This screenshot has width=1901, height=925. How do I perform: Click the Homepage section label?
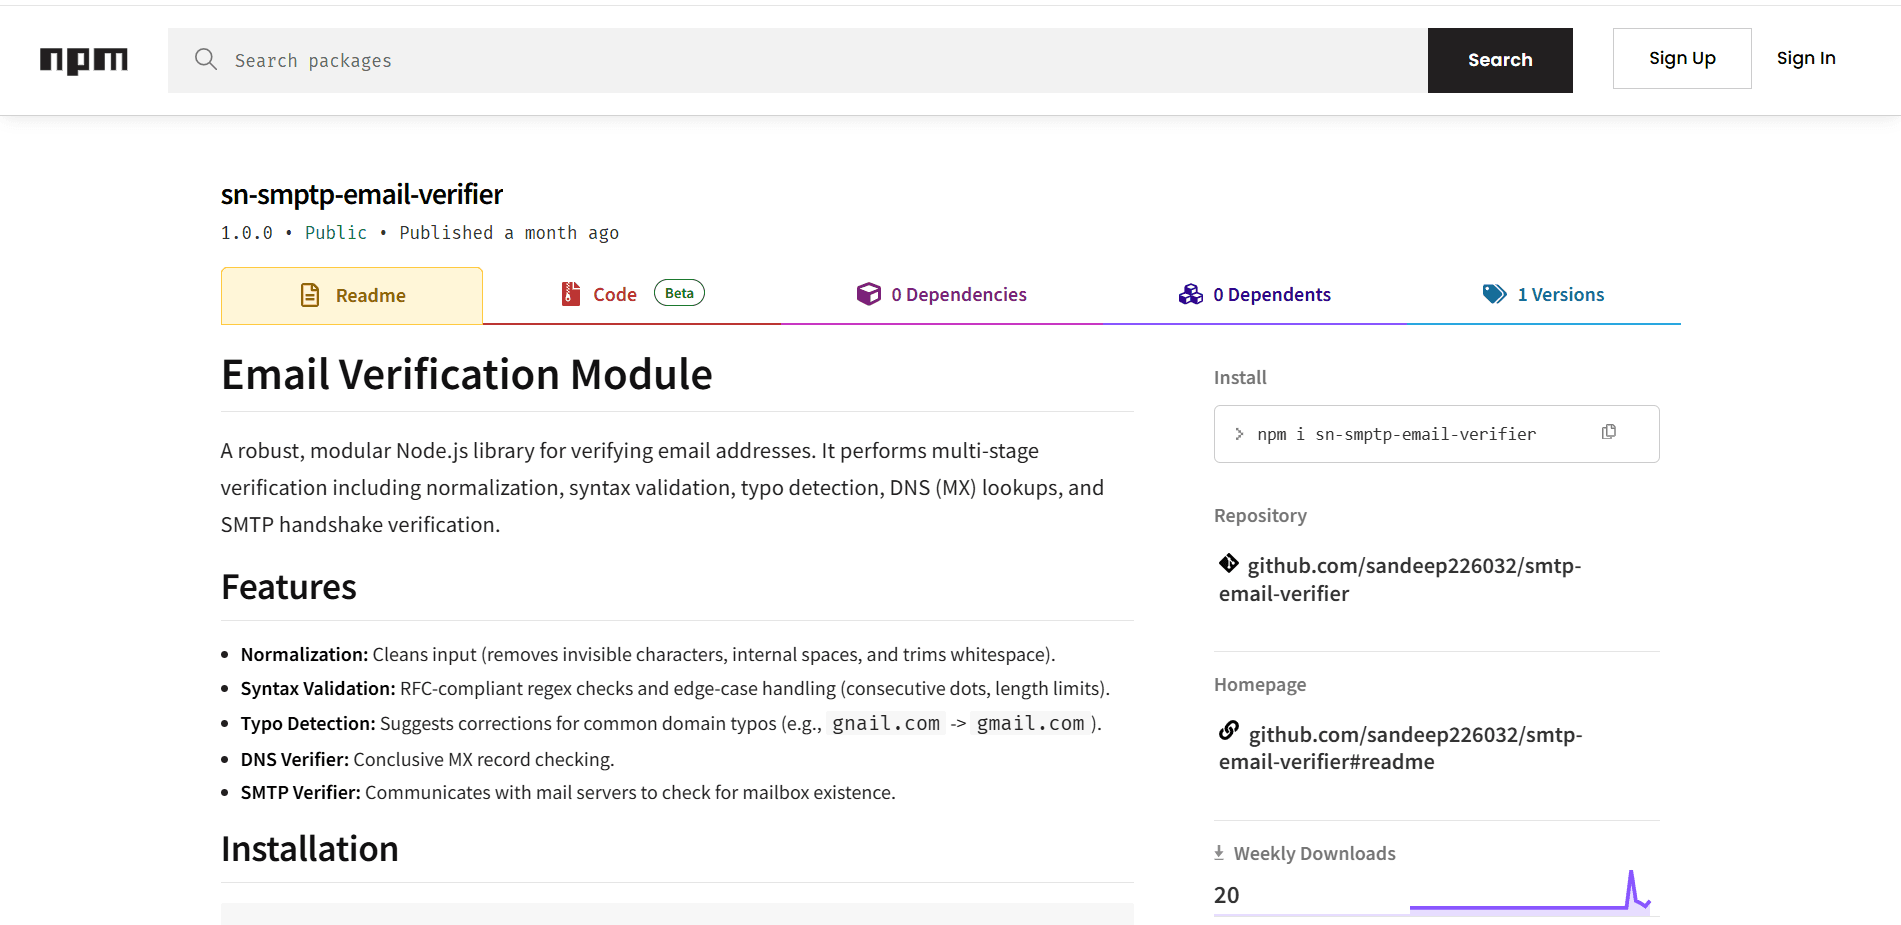[x=1260, y=685]
